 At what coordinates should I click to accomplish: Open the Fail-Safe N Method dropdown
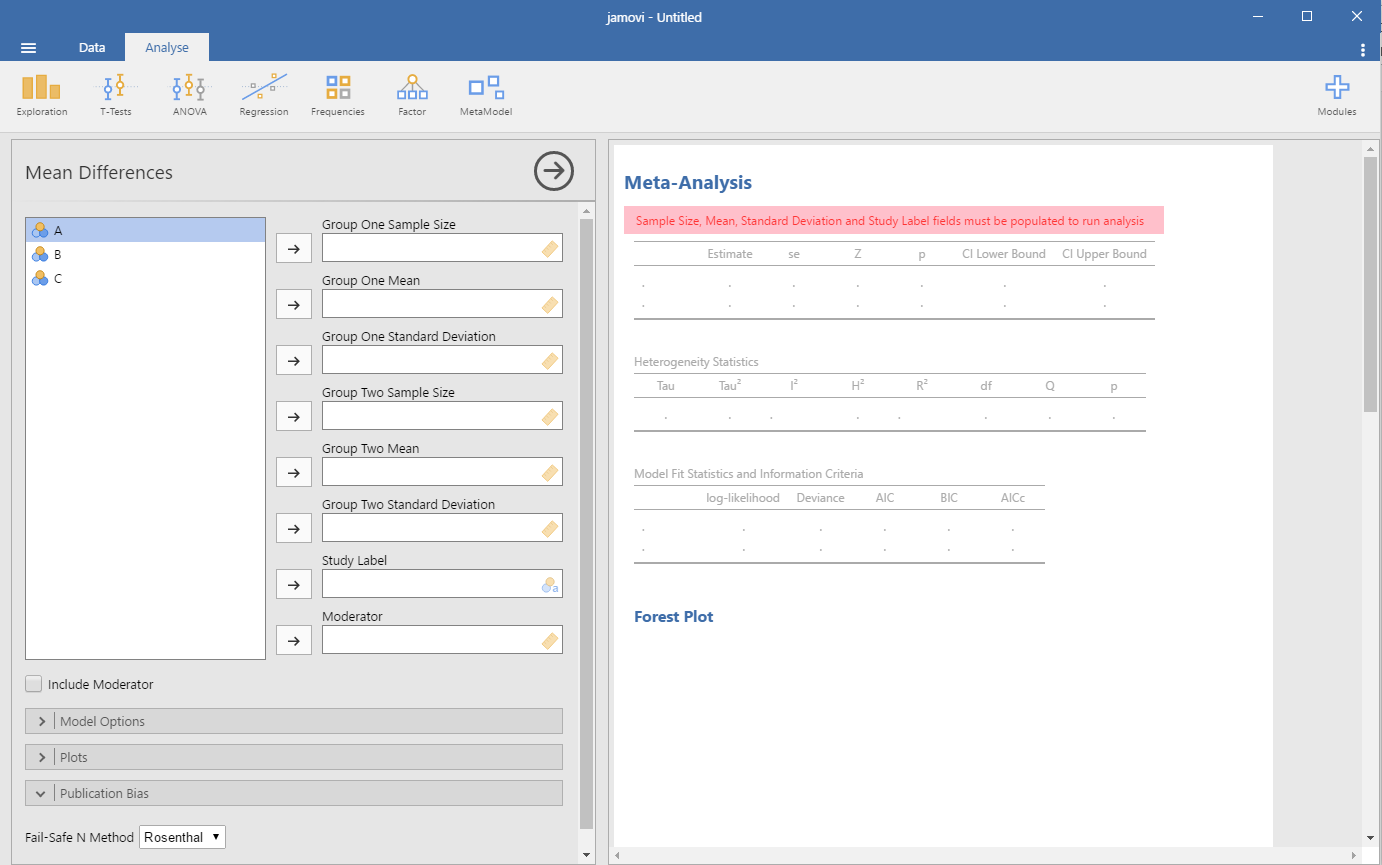pyautogui.click(x=182, y=837)
